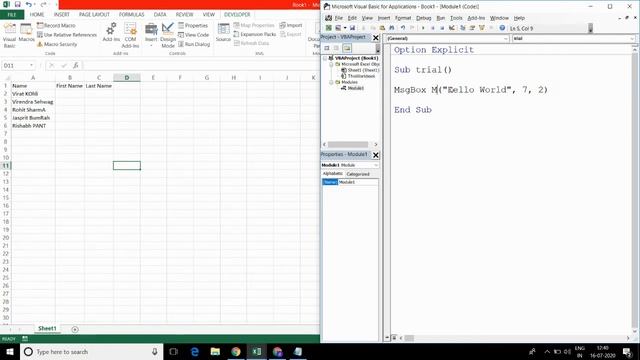Add a new sheet with plus button
640x360 pixels.
coord(75,329)
